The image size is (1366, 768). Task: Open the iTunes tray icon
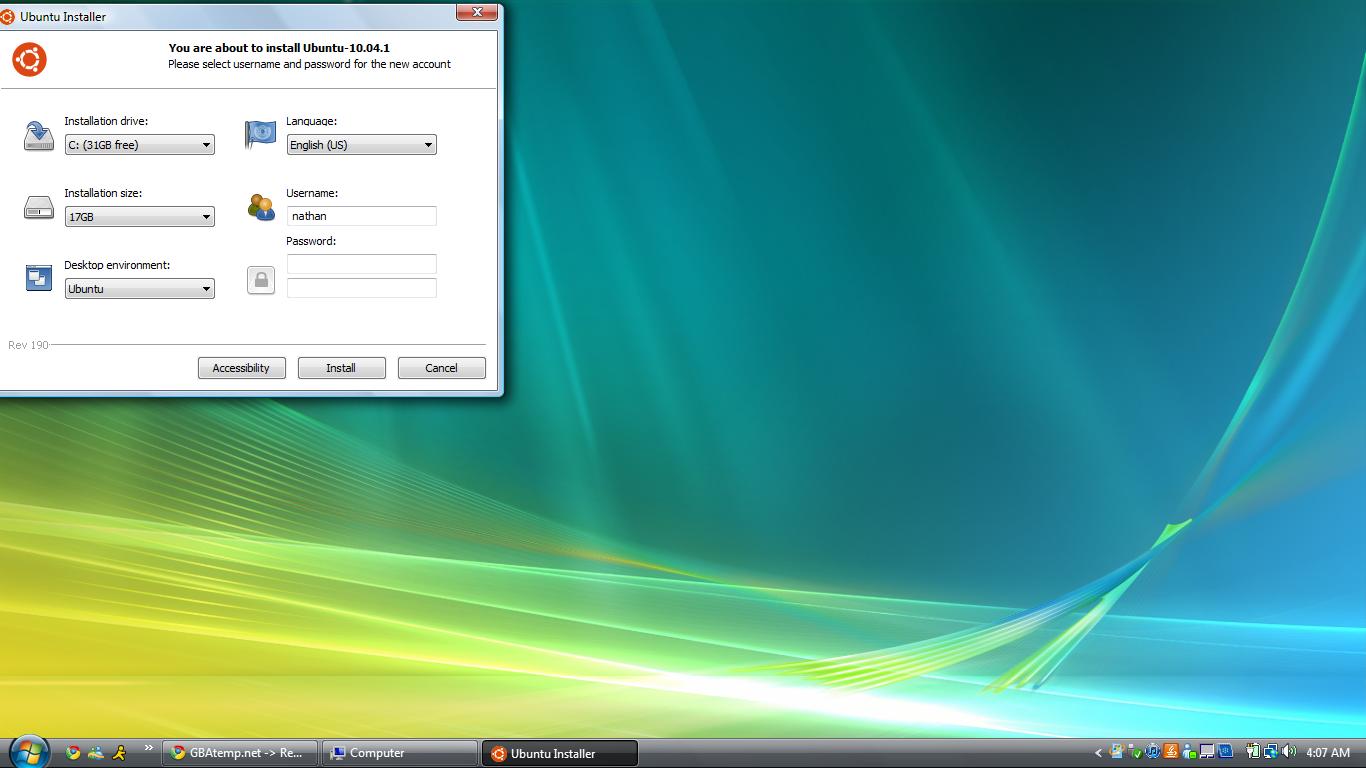click(x=1153, y=752)
